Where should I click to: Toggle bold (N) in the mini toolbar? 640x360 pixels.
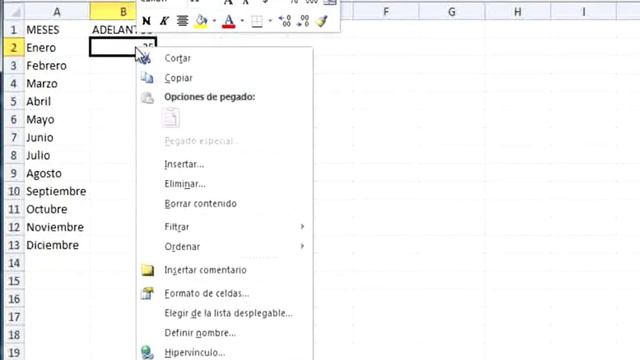click(147, 20)
